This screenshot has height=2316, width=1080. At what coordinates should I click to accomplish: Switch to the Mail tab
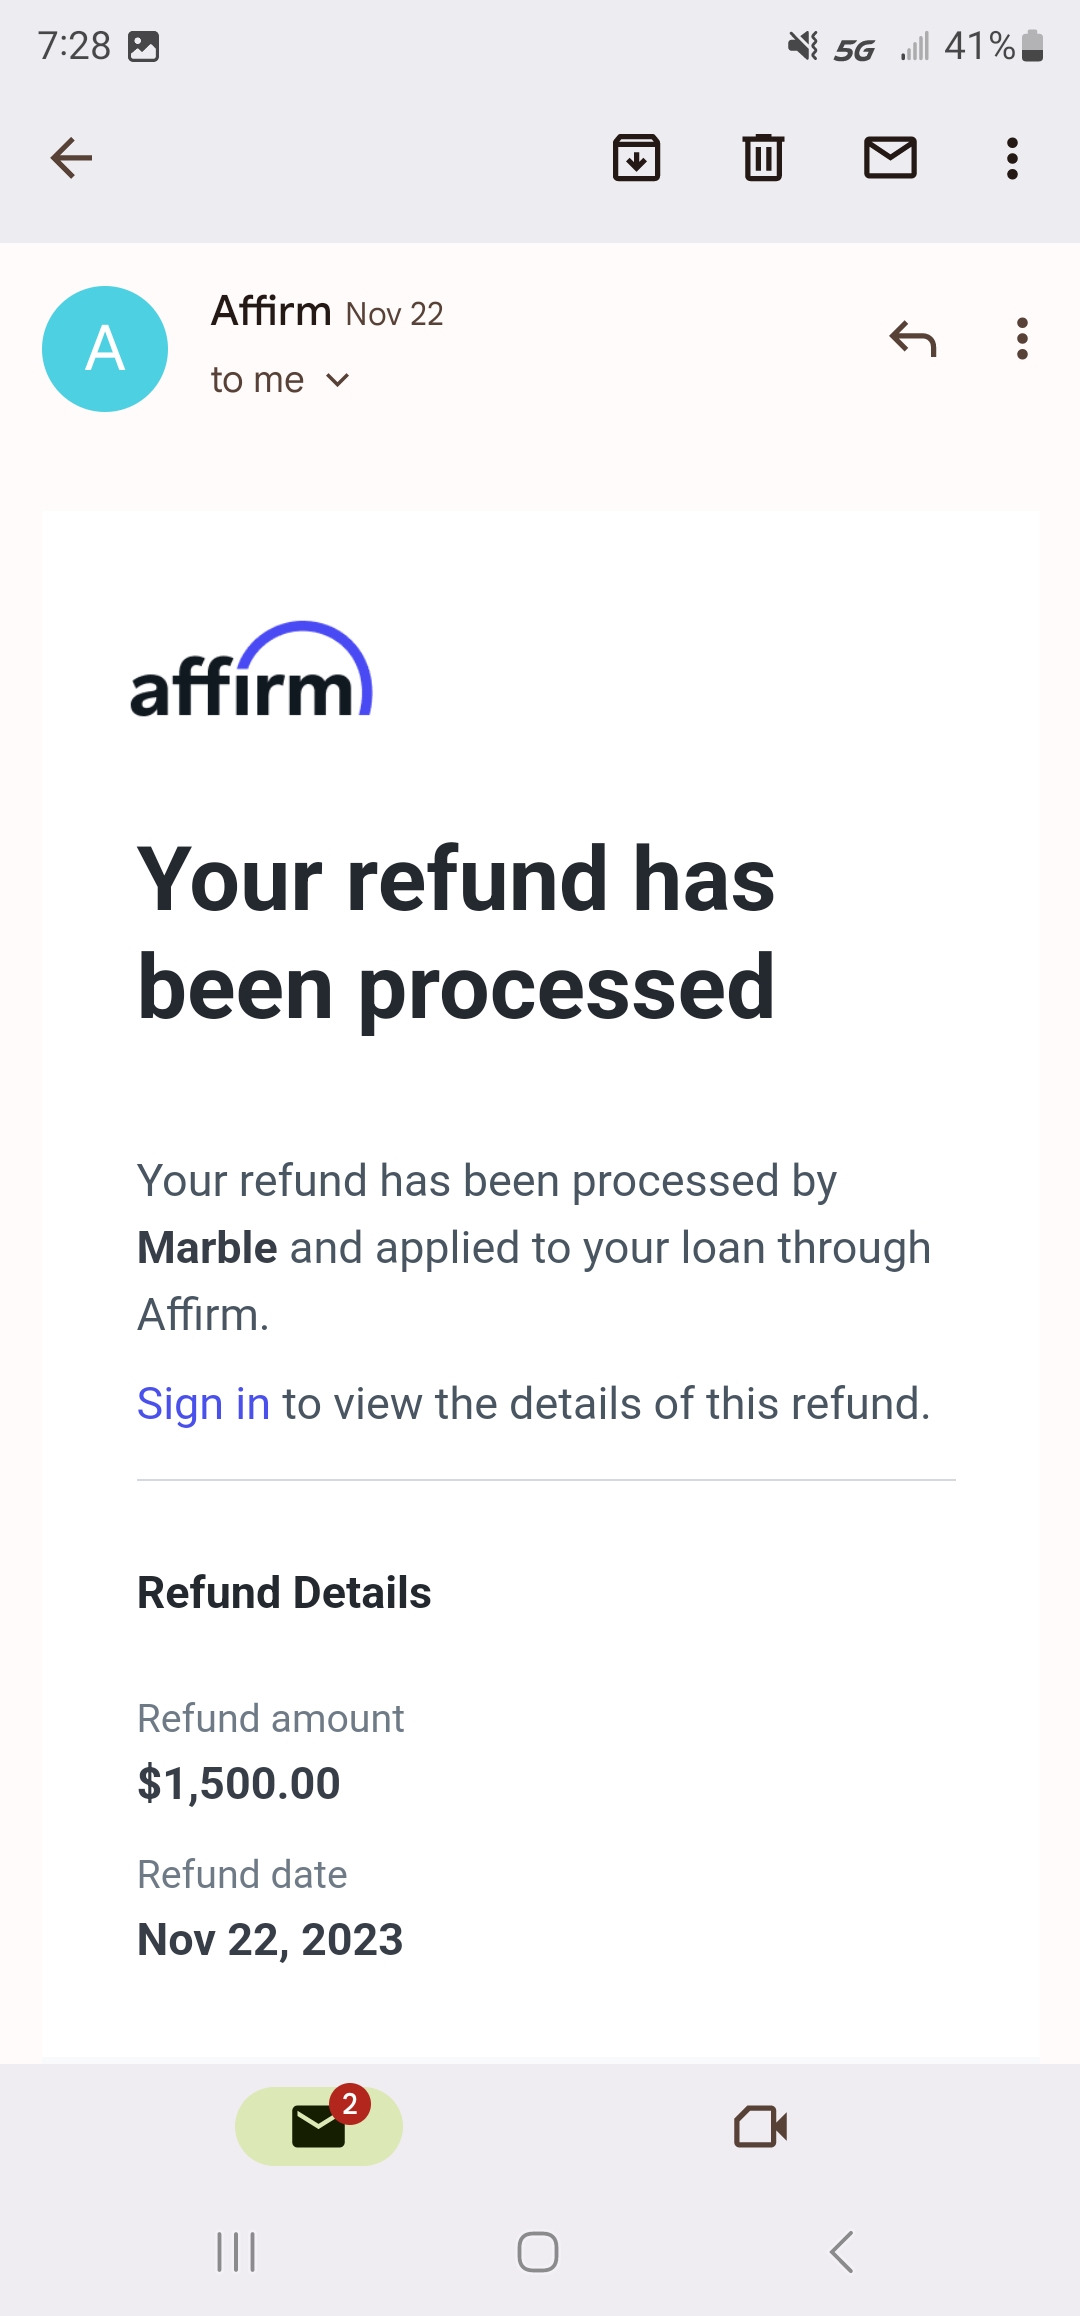coord(318,2126)
